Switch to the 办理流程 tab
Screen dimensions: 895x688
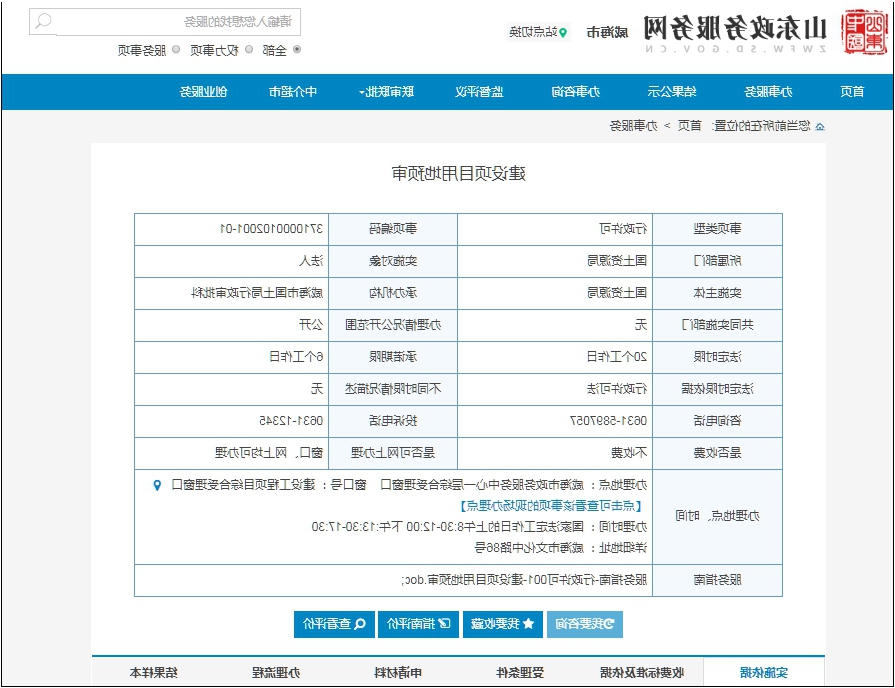(276, 673)
